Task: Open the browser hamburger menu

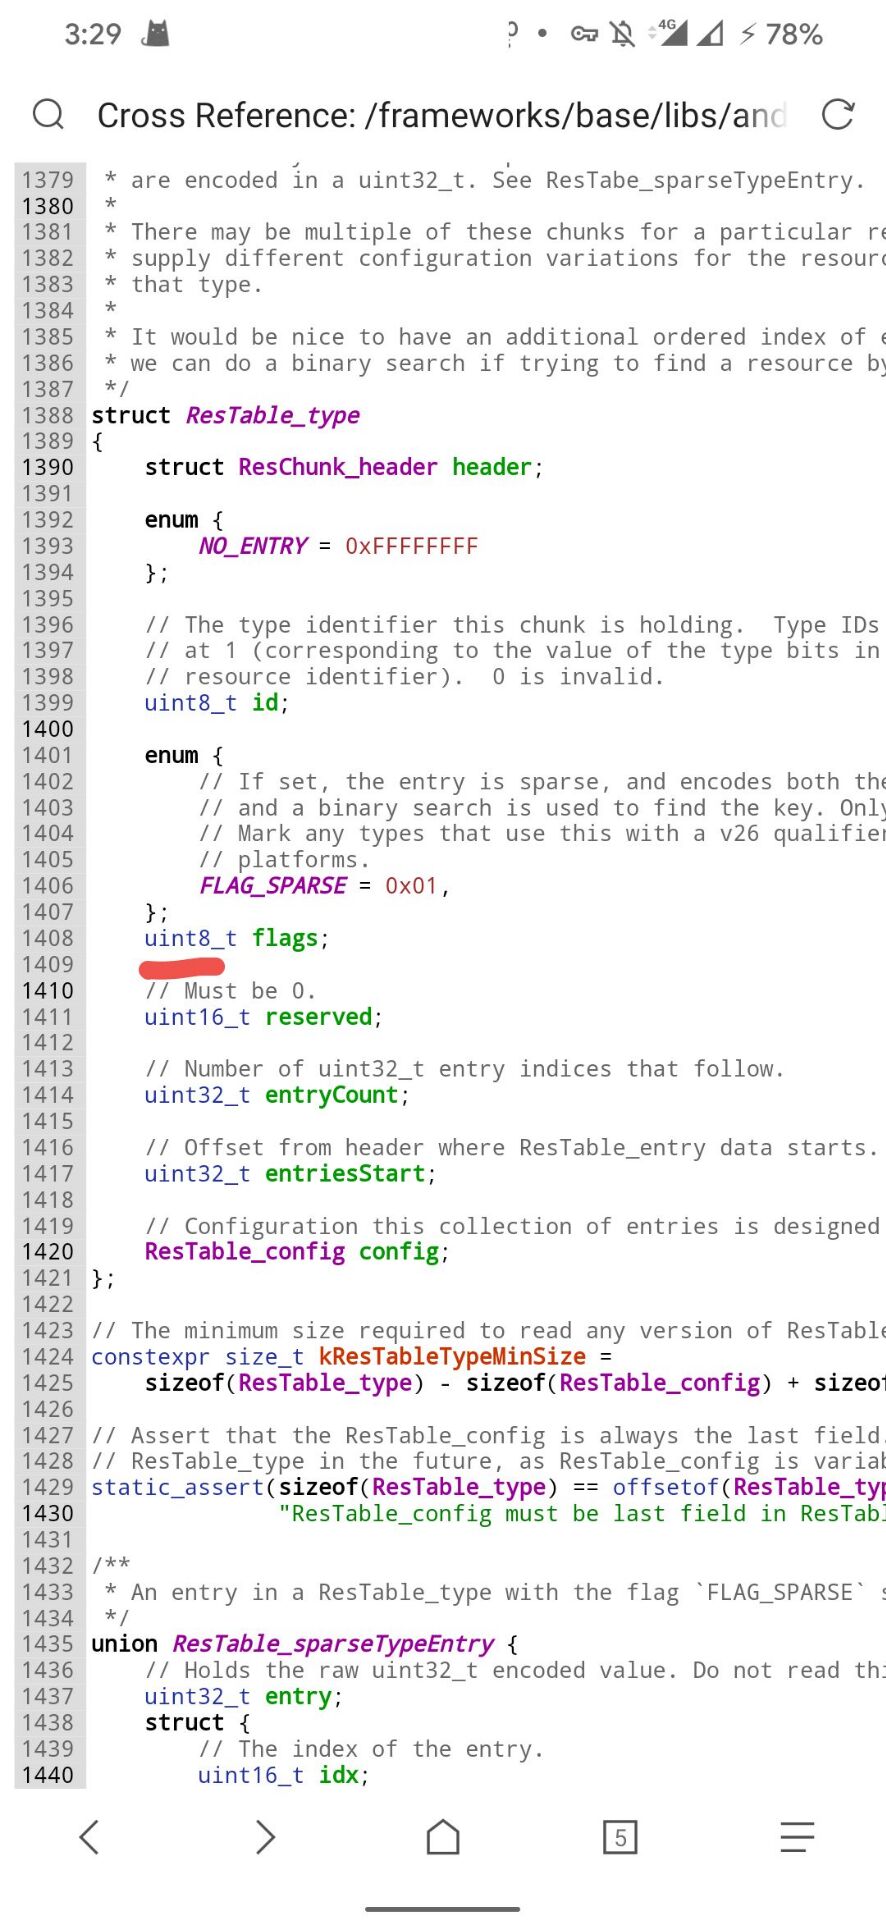Action: click(797, 1836)
